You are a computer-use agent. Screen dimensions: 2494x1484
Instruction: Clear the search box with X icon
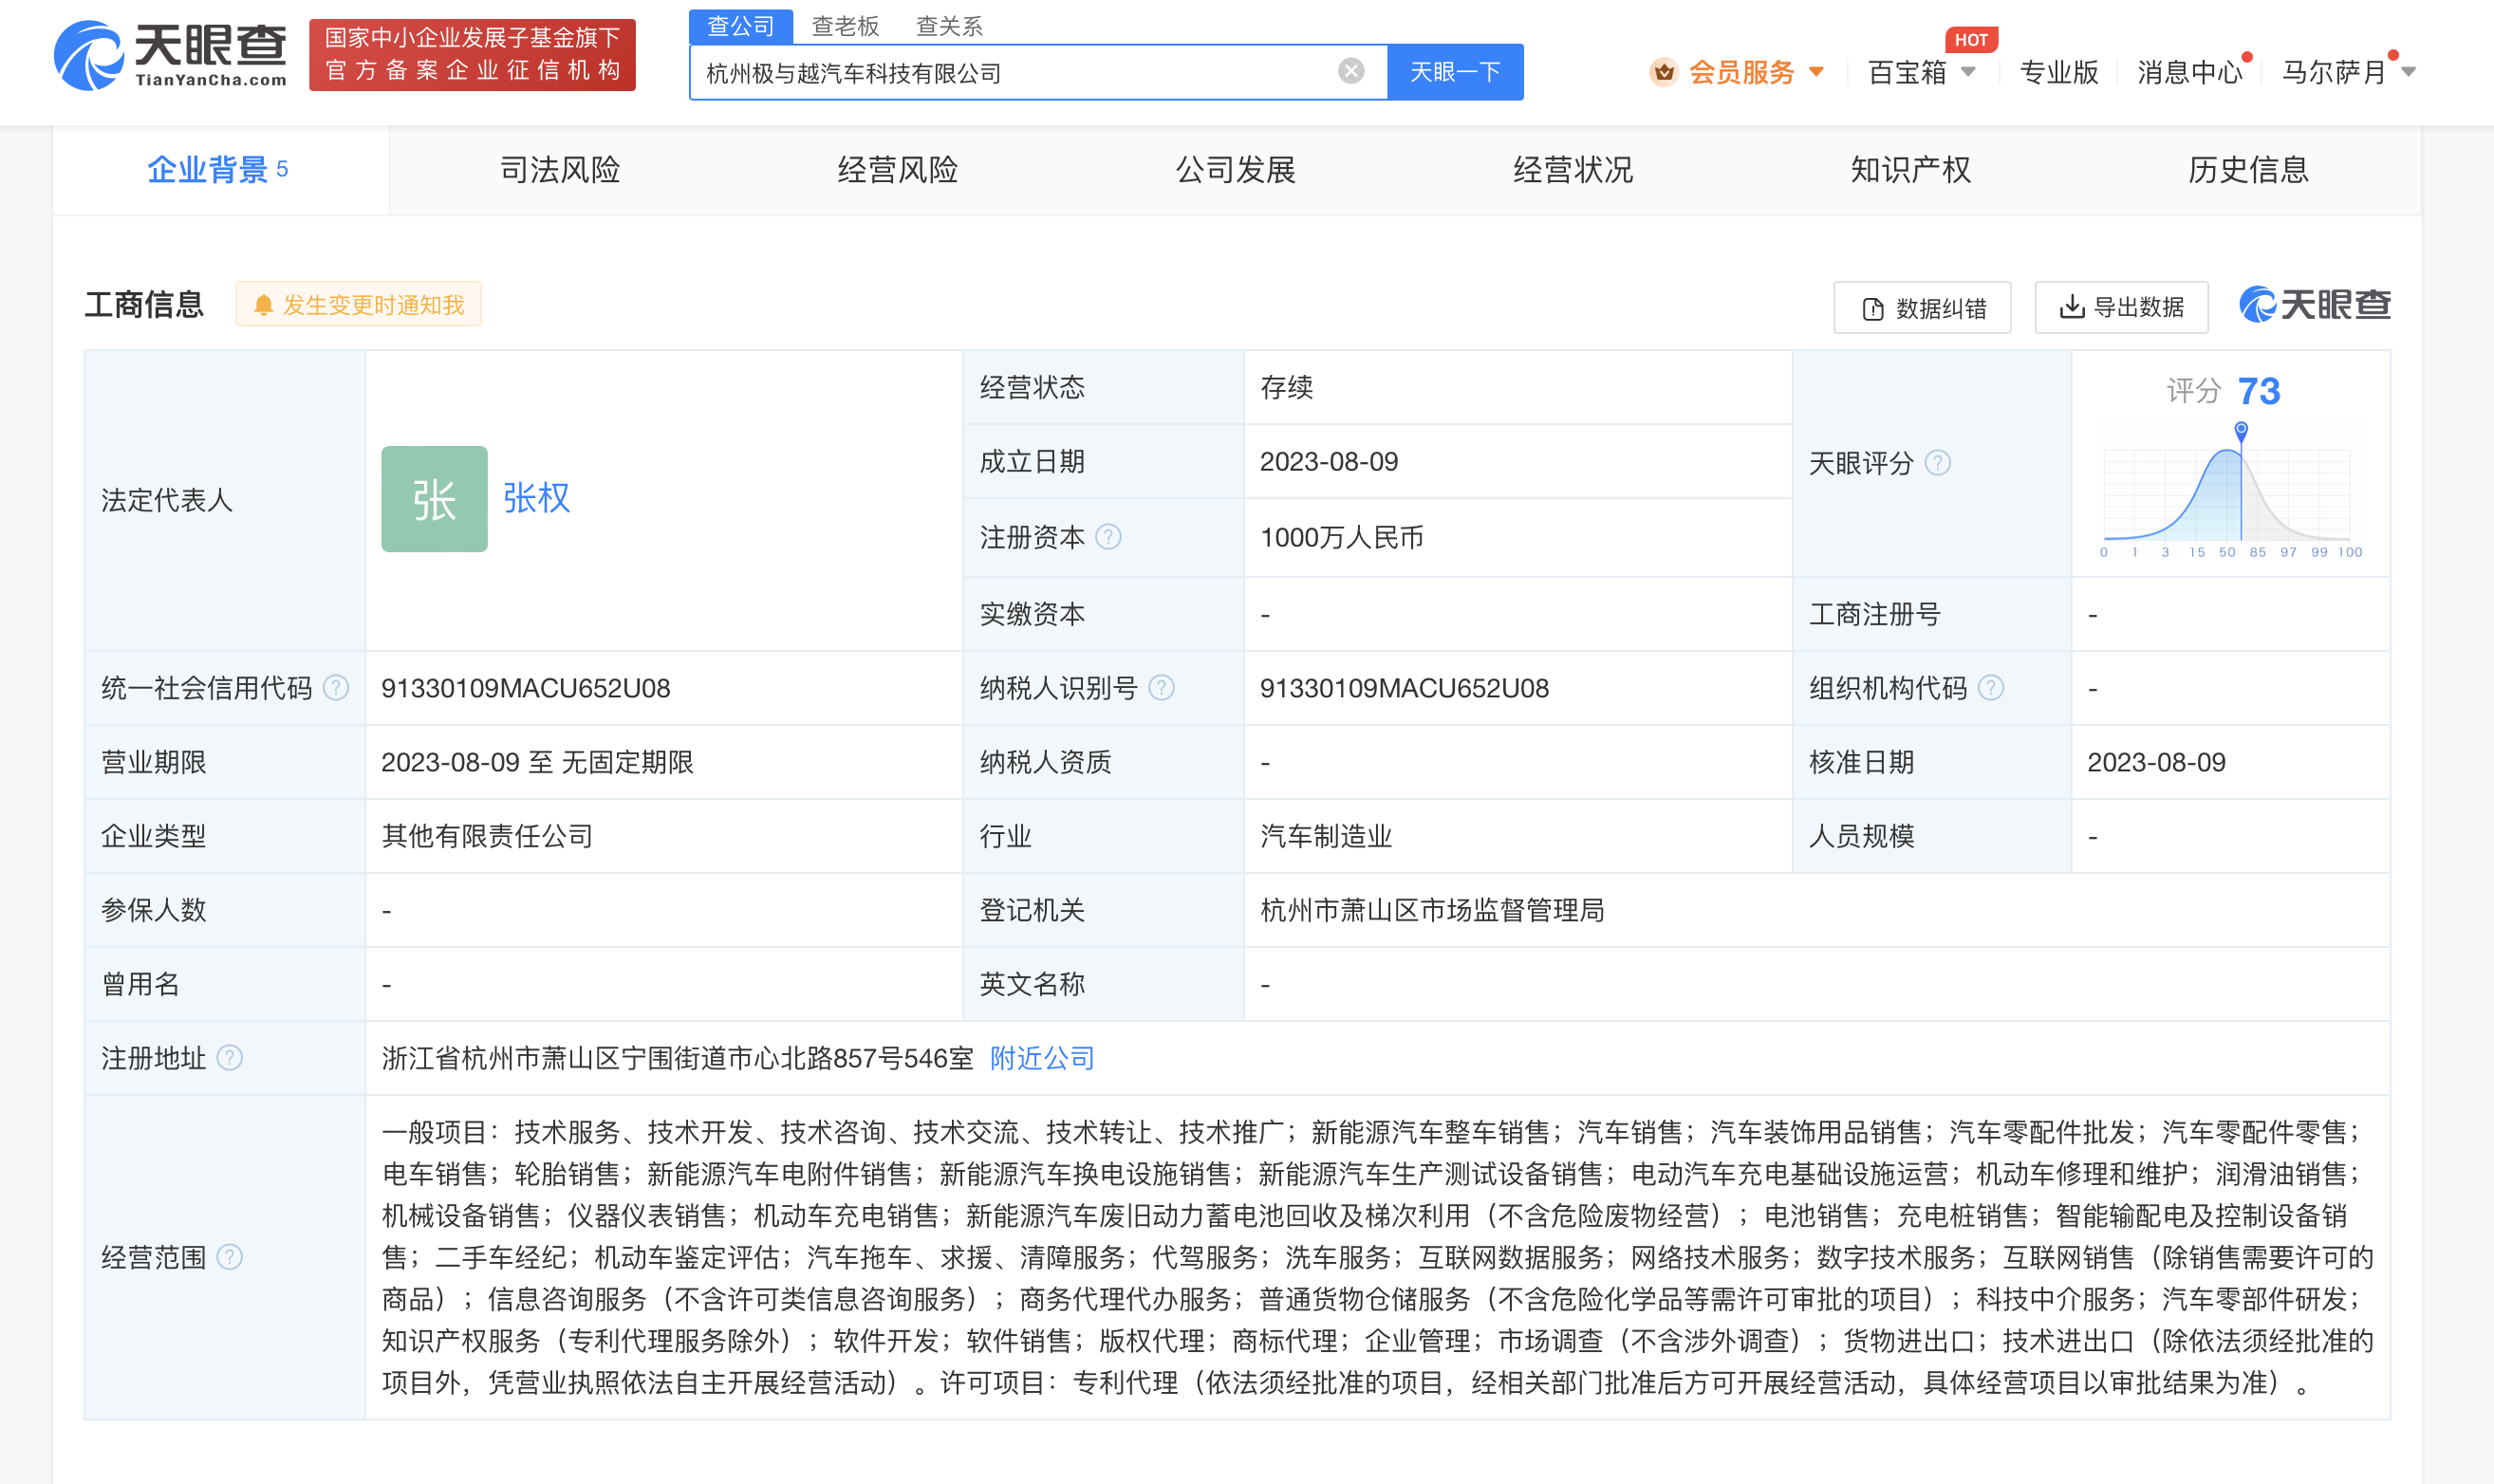[1350, 71]
